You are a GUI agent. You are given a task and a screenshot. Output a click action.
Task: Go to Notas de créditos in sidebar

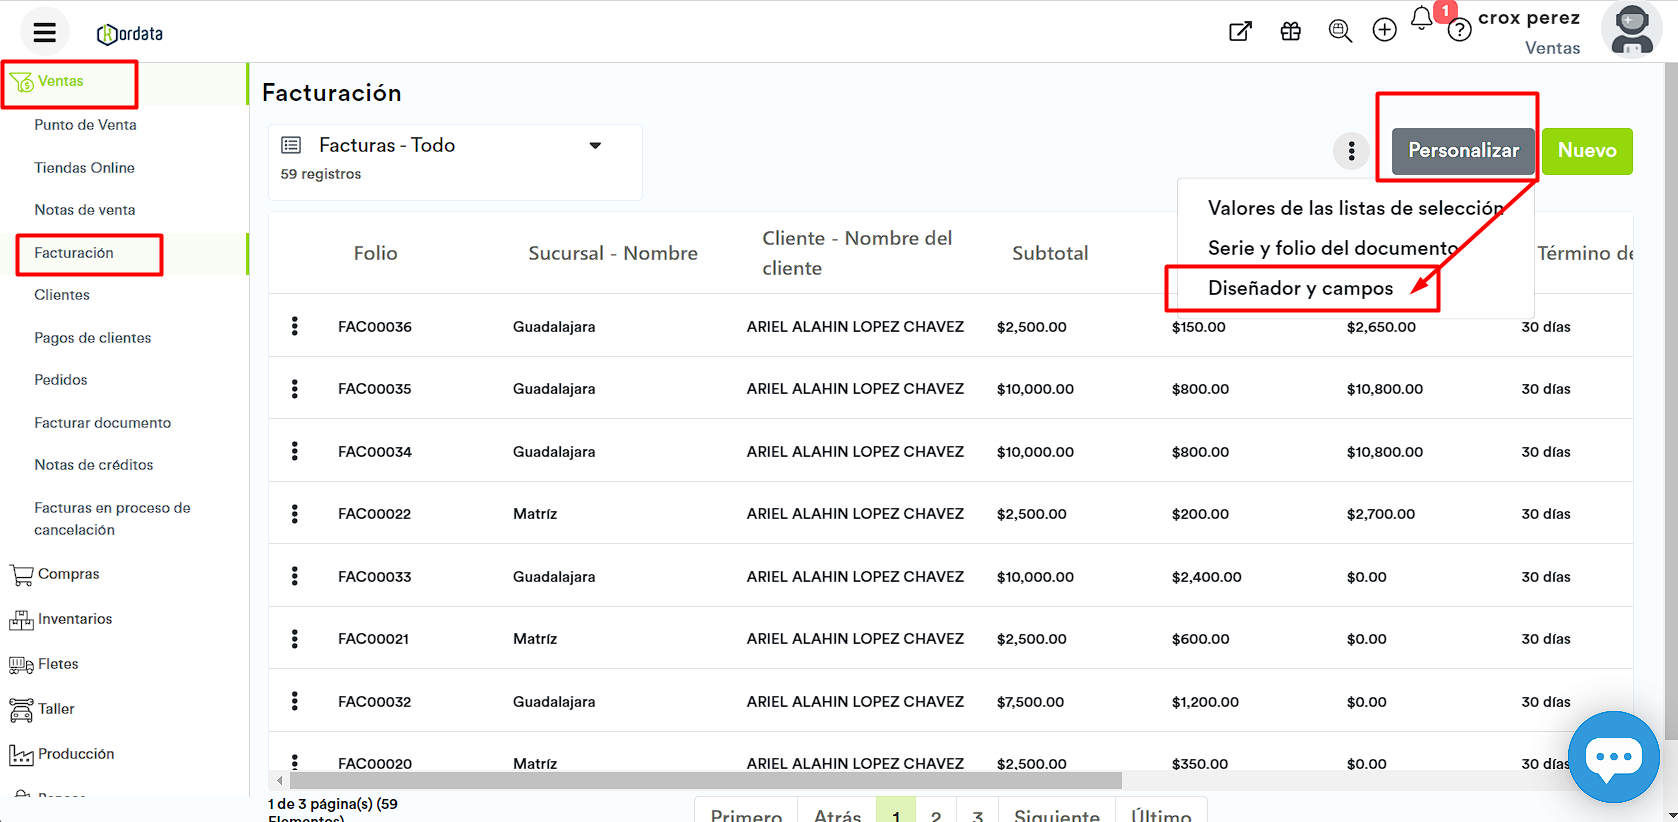[94, 465]
